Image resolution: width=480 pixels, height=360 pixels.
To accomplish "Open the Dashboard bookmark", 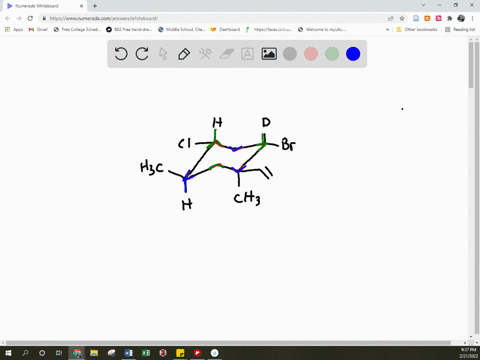I will 225,29.
